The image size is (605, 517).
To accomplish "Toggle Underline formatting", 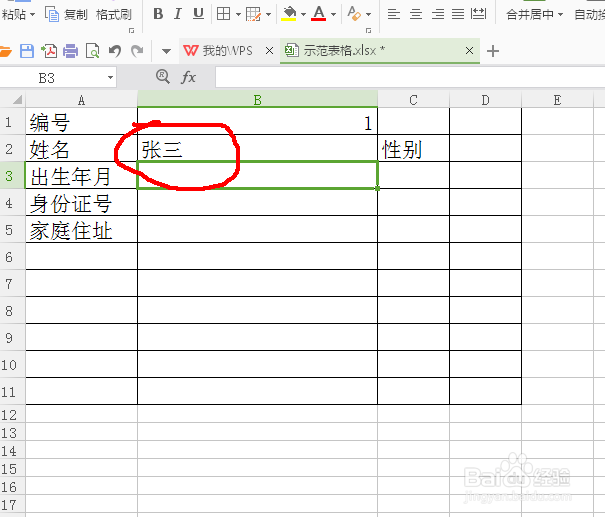I will pos(198,14).
